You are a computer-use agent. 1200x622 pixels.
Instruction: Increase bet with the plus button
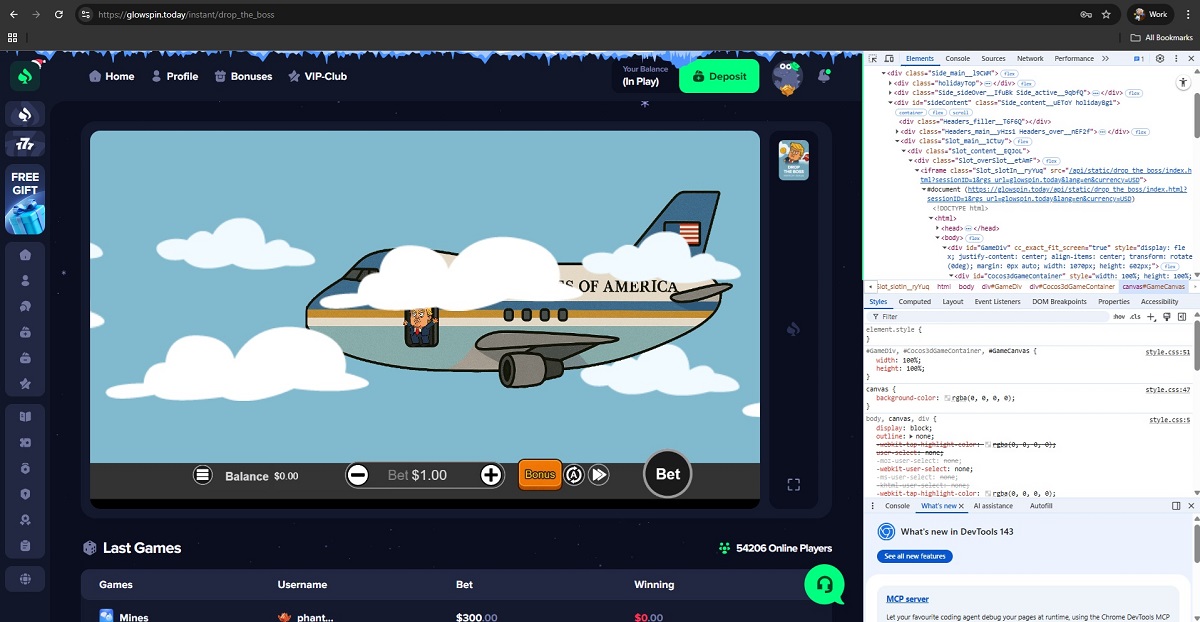pyautogui.click(x=491, y=475)
